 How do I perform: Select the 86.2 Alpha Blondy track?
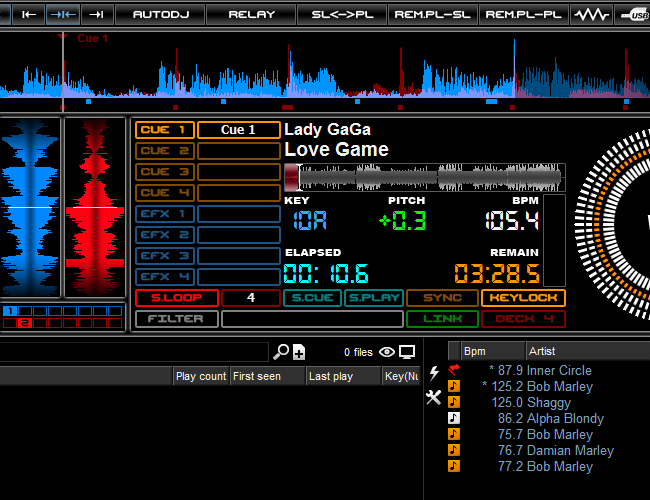551,418
